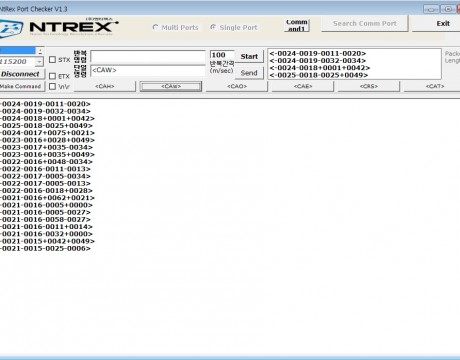460x360 pixels.
Task: Open the 115200 baud rate dropdown
Action: [x=40, y=62]
